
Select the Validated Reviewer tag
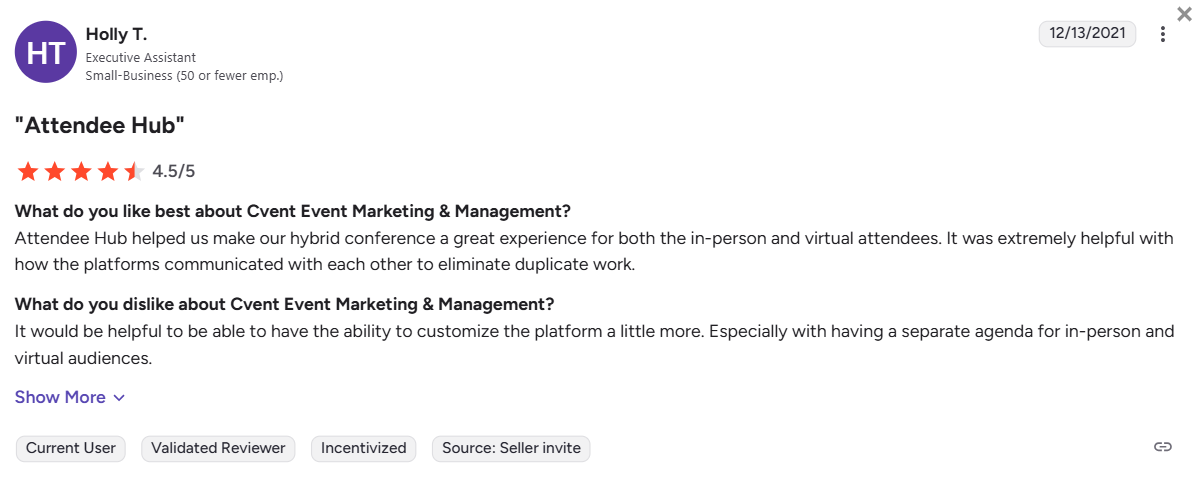[x=218, y=448]
